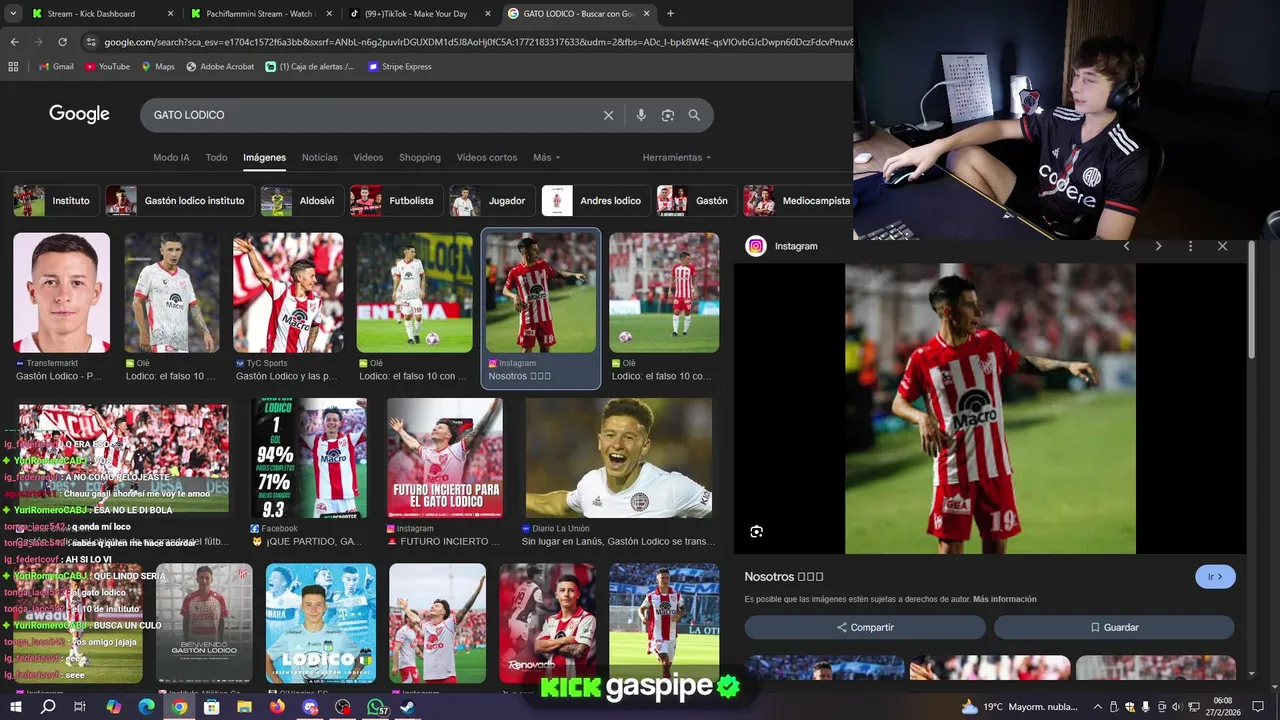Switch to the Shopping tab
This screenshot has width=1280, height=720.
[420, 157]
